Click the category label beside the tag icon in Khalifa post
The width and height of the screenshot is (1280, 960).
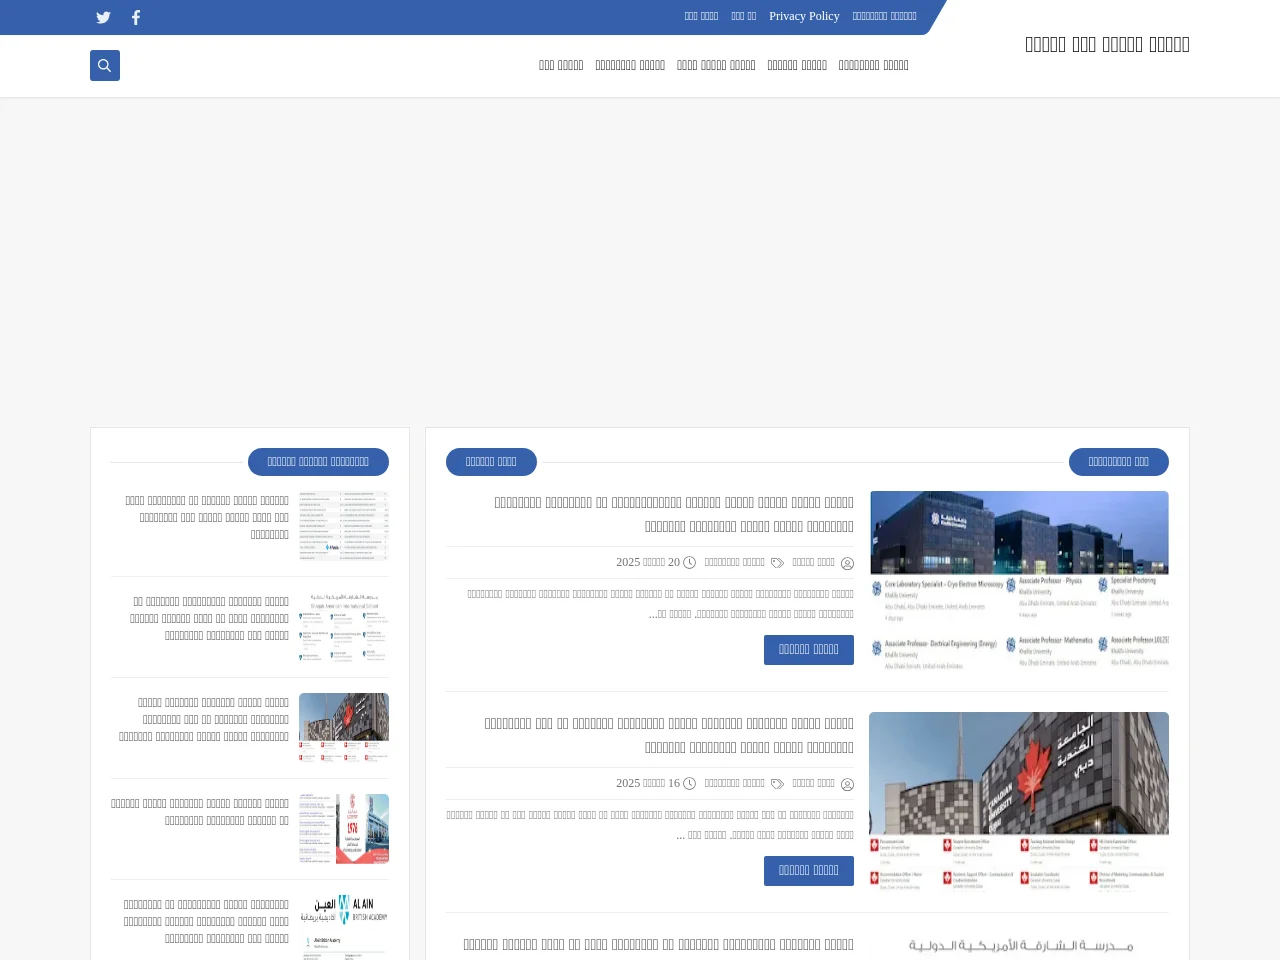pyautogui.click(x=734, y=563)
